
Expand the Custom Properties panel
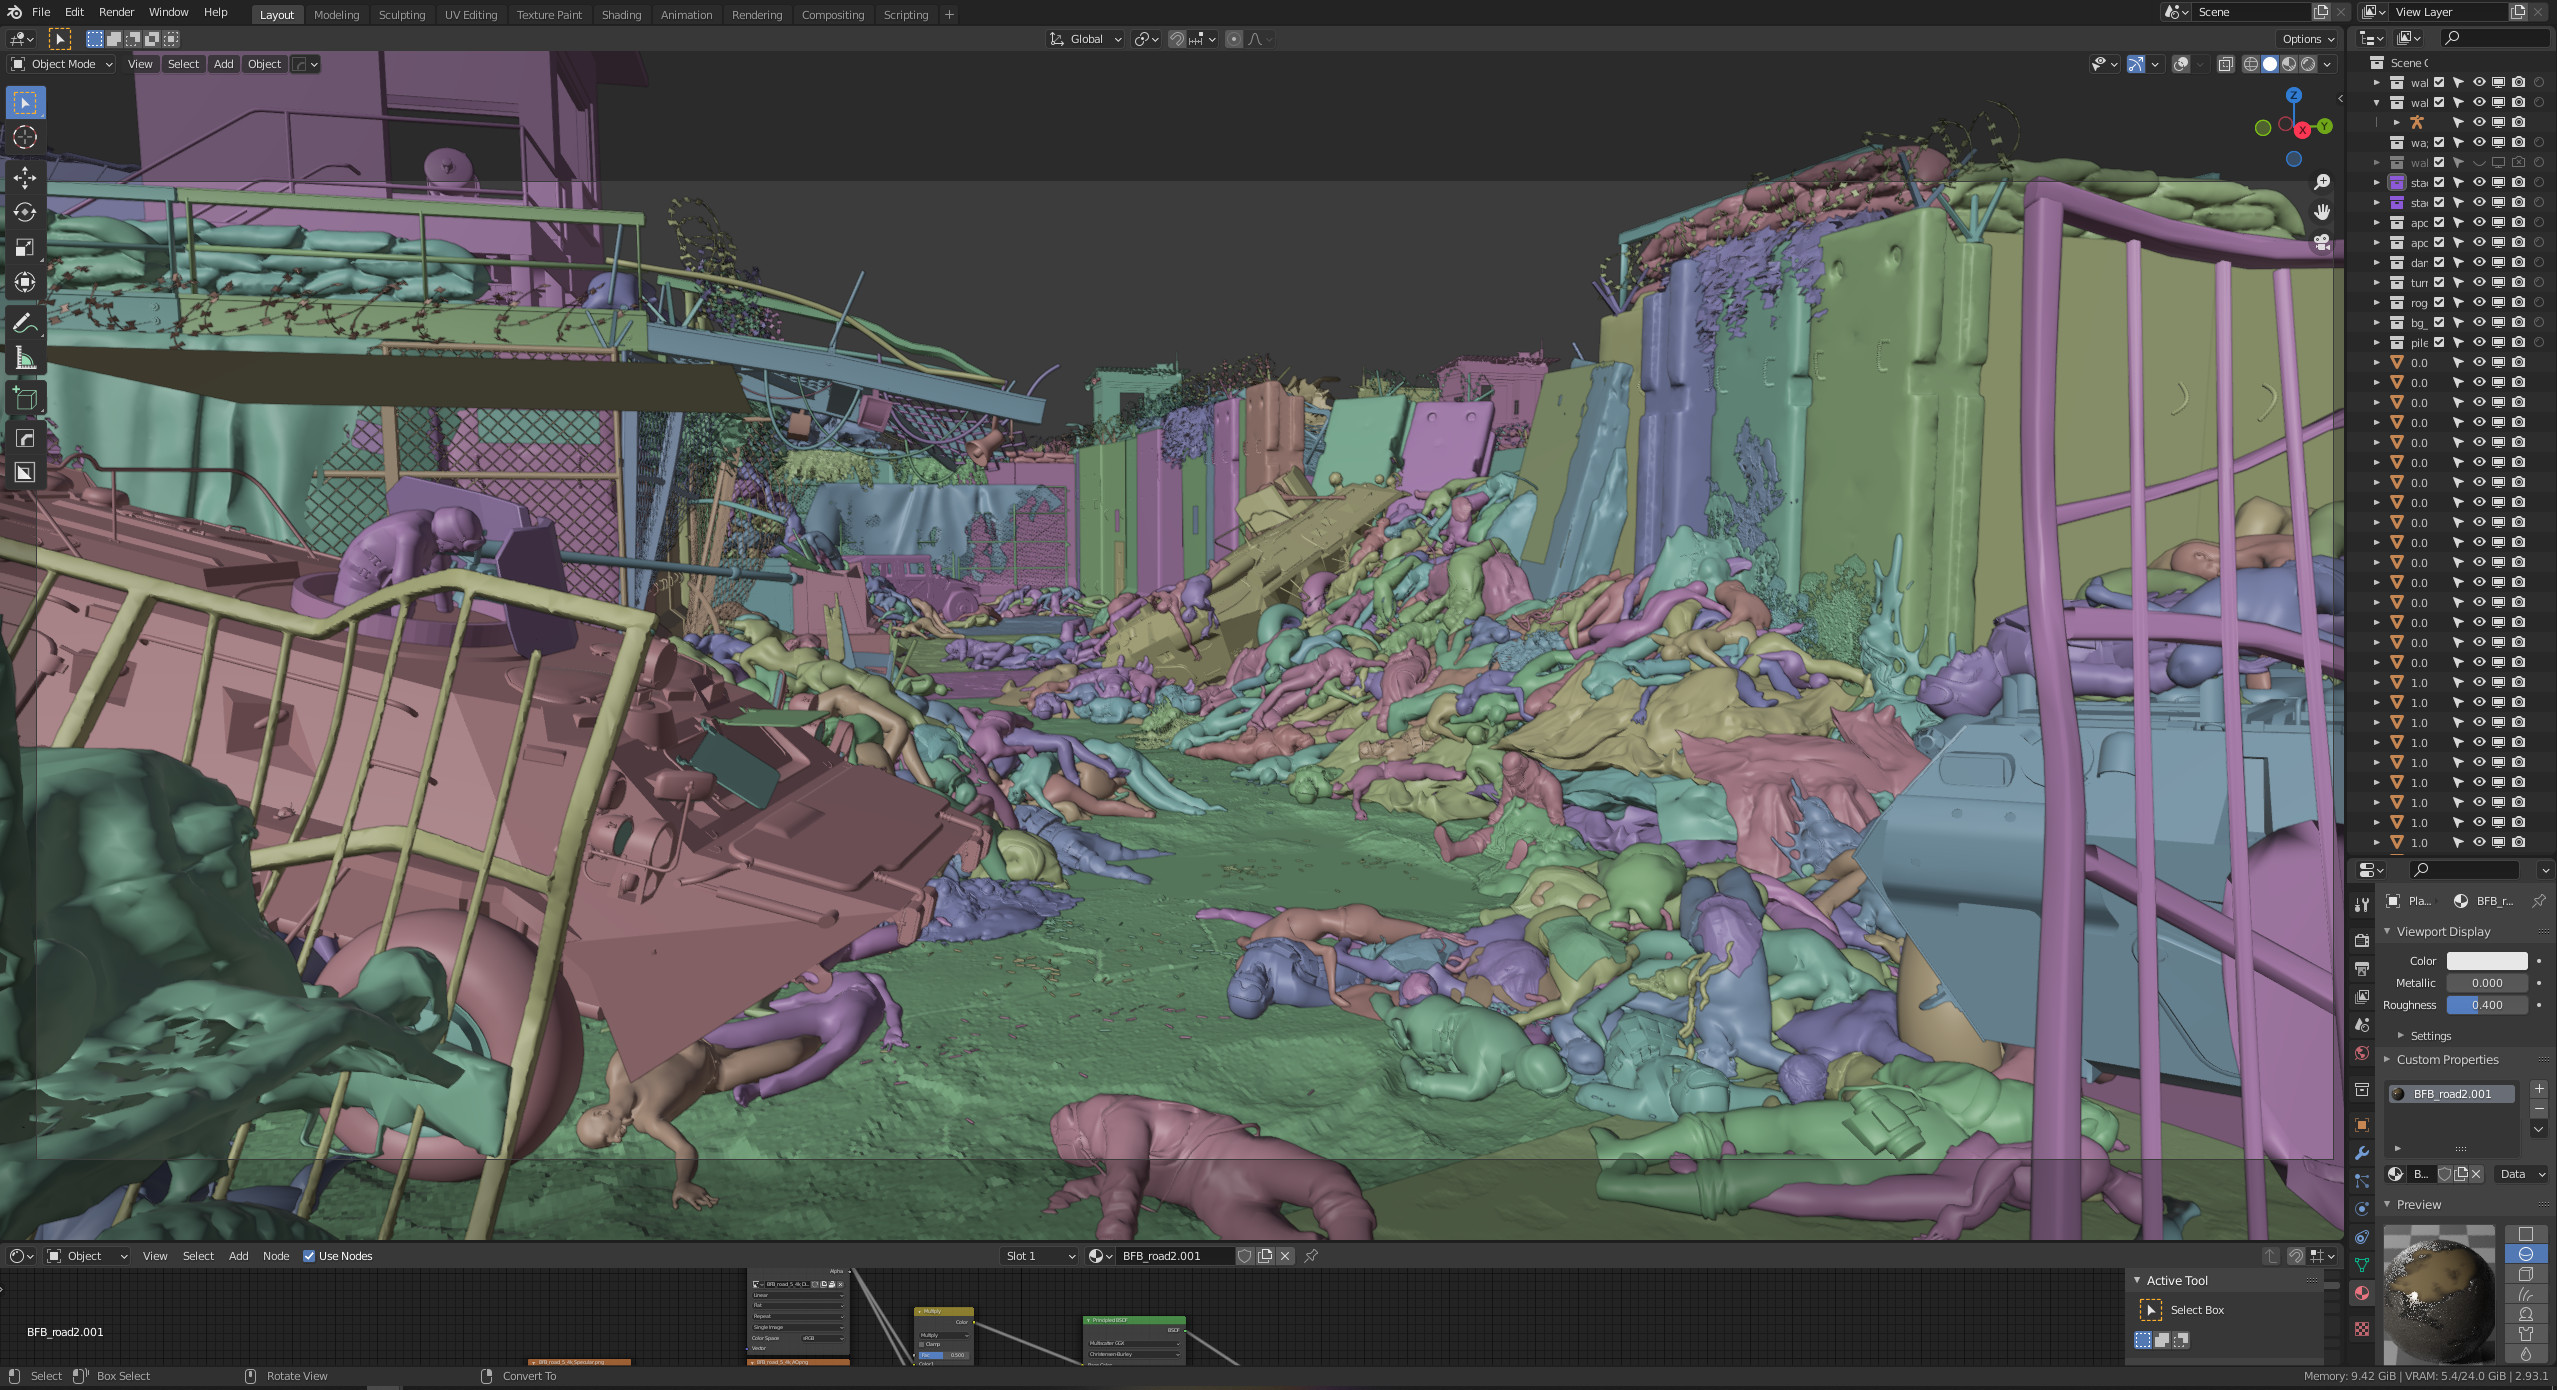[x=2447, y=1059]
